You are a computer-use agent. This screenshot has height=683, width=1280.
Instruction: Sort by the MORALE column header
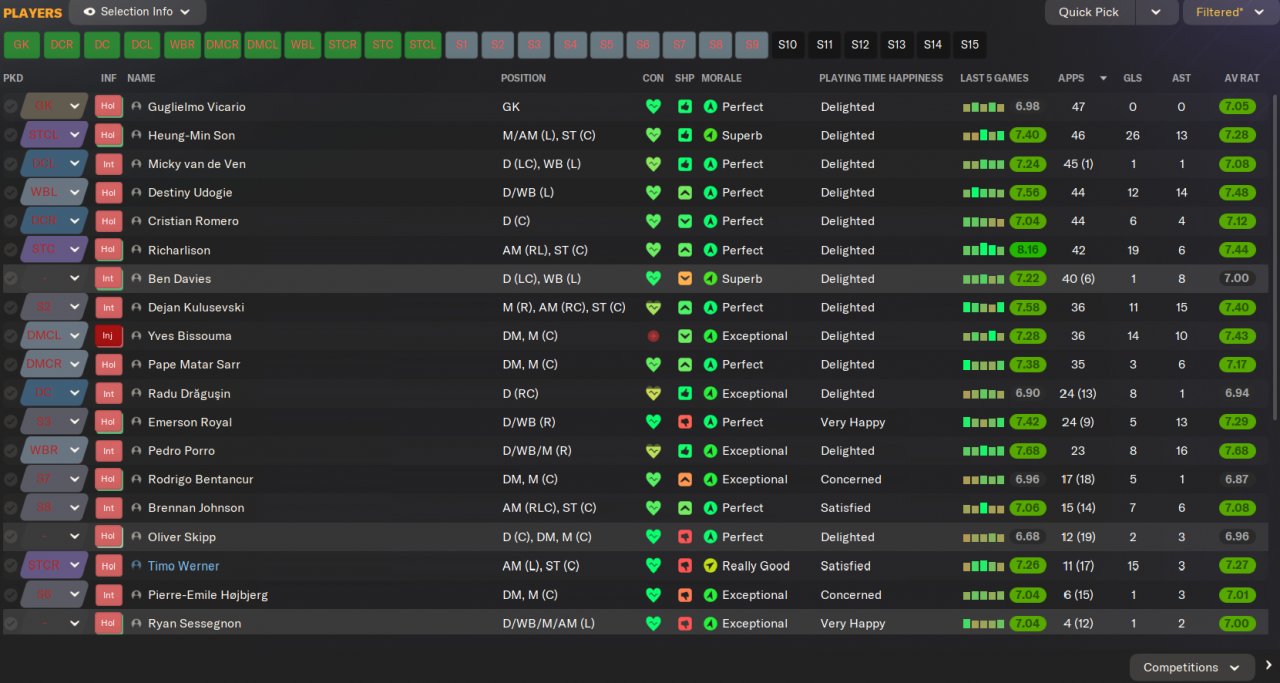(721, 78)
